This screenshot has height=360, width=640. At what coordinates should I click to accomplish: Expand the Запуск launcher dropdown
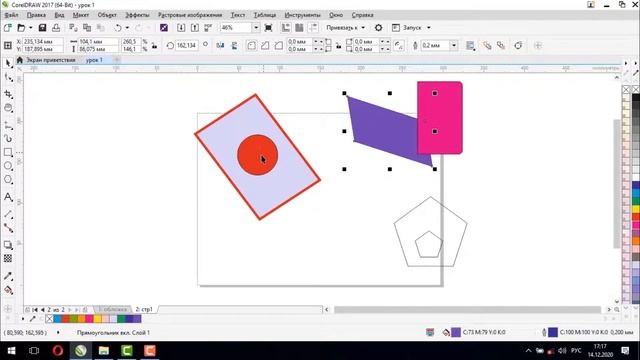[429, 28]
